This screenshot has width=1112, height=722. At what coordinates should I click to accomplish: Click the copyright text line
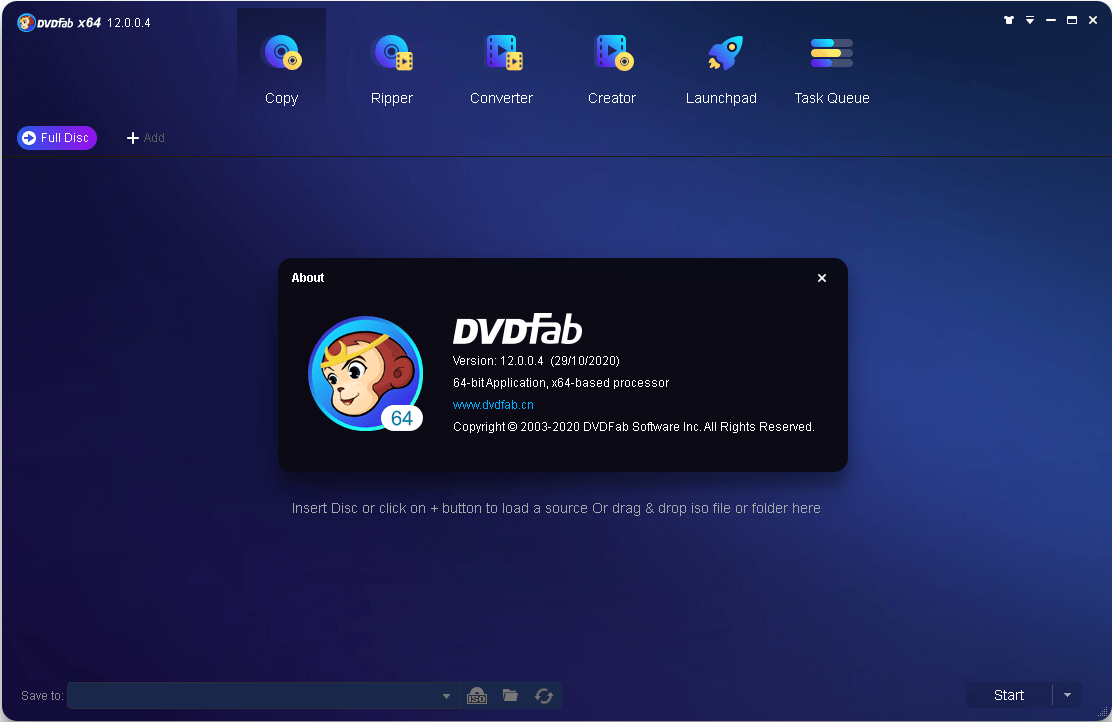click(633, 426)
